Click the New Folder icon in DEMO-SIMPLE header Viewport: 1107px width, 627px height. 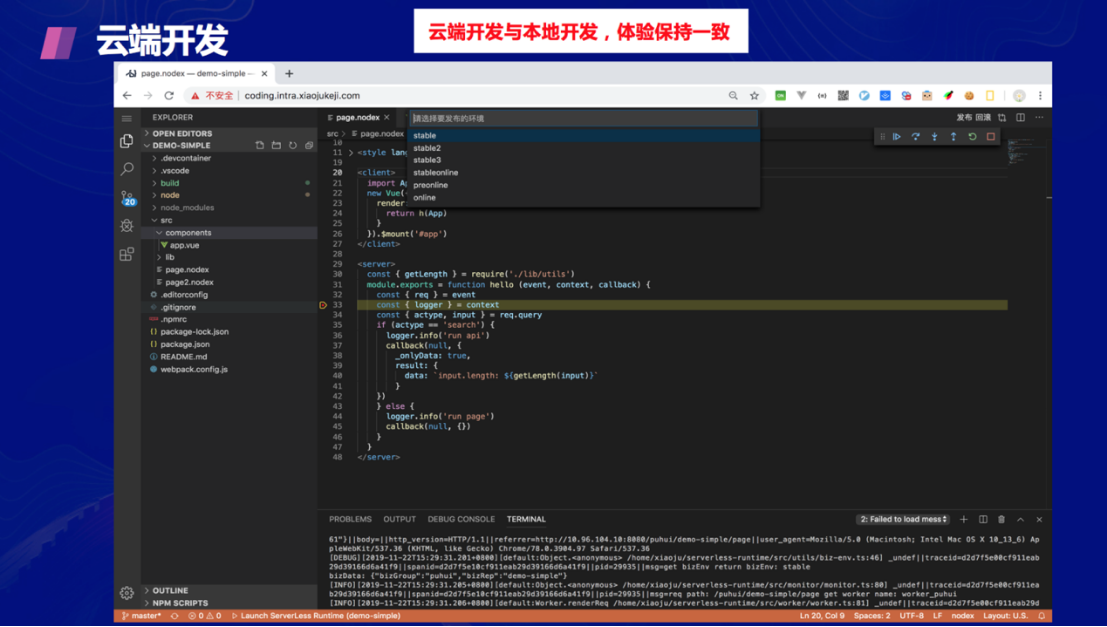(276, 145)
